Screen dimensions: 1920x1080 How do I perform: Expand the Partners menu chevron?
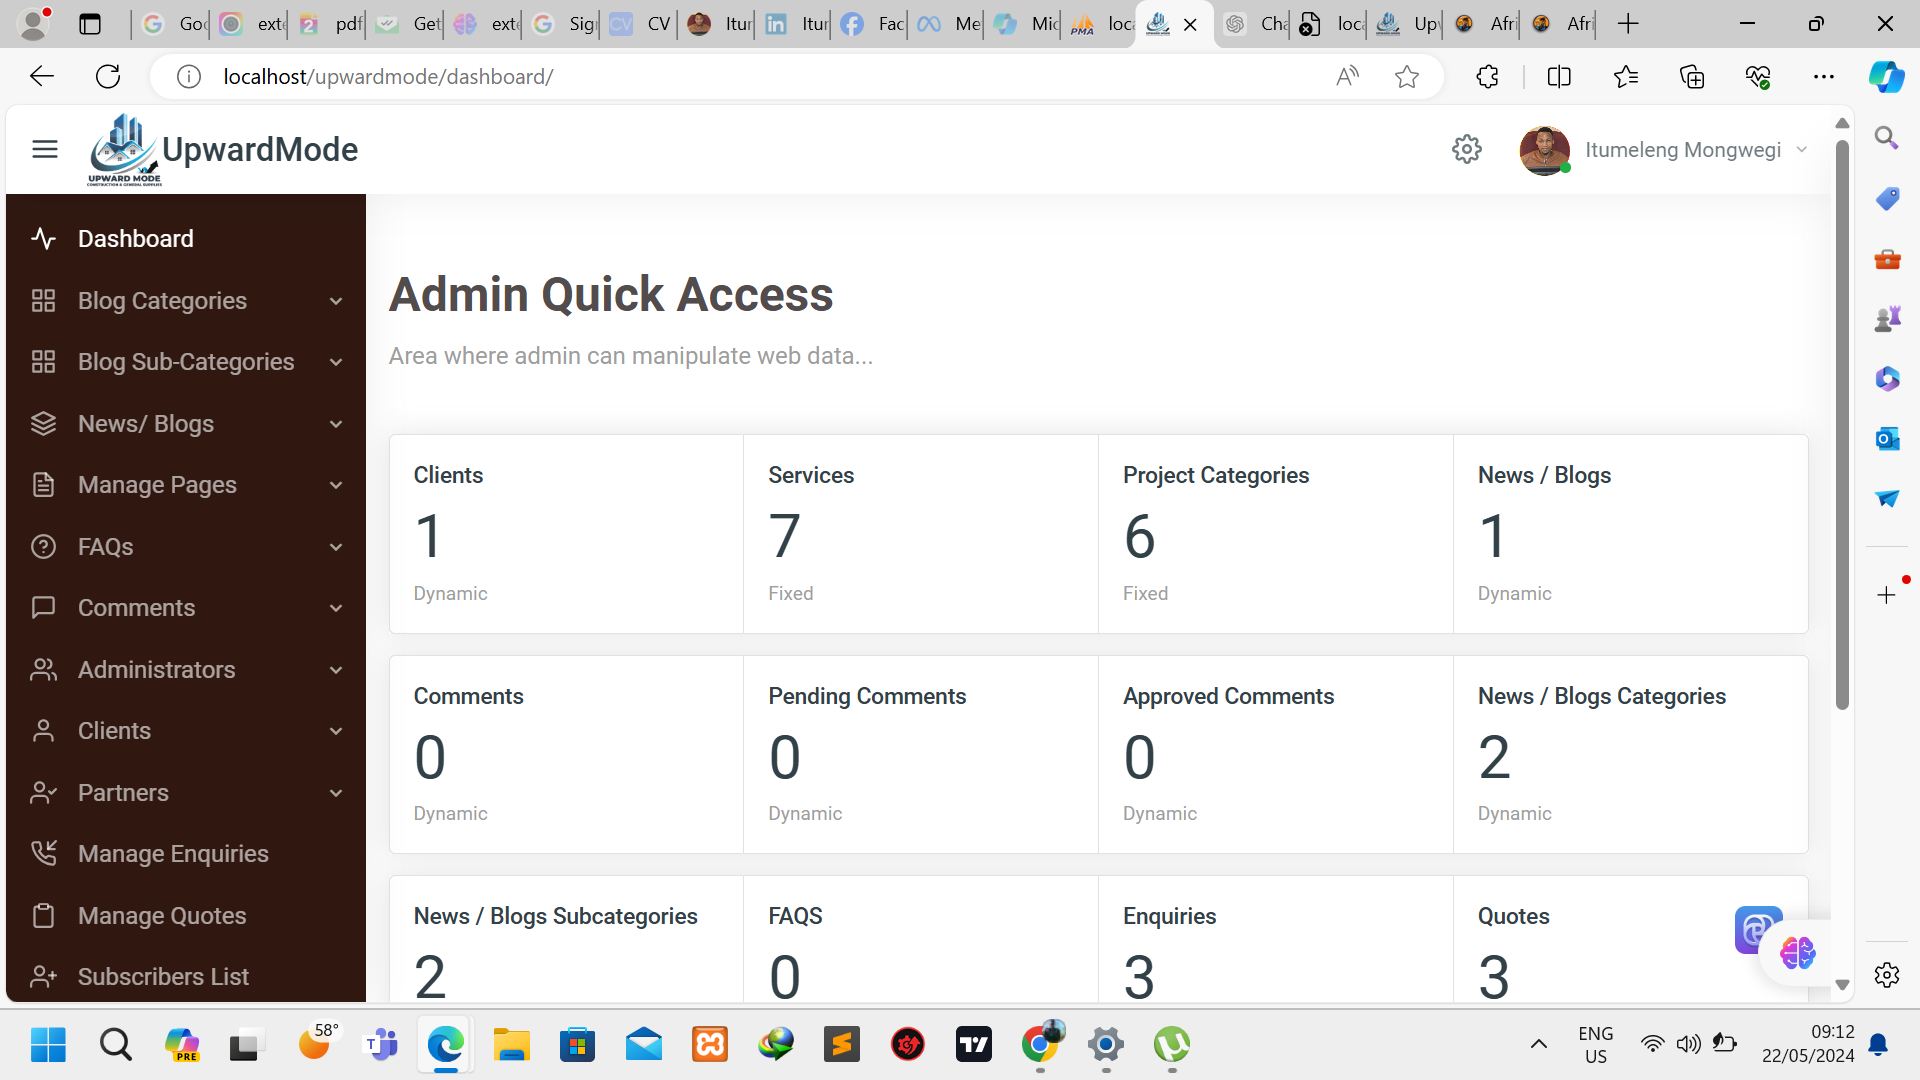coord(336,793)
